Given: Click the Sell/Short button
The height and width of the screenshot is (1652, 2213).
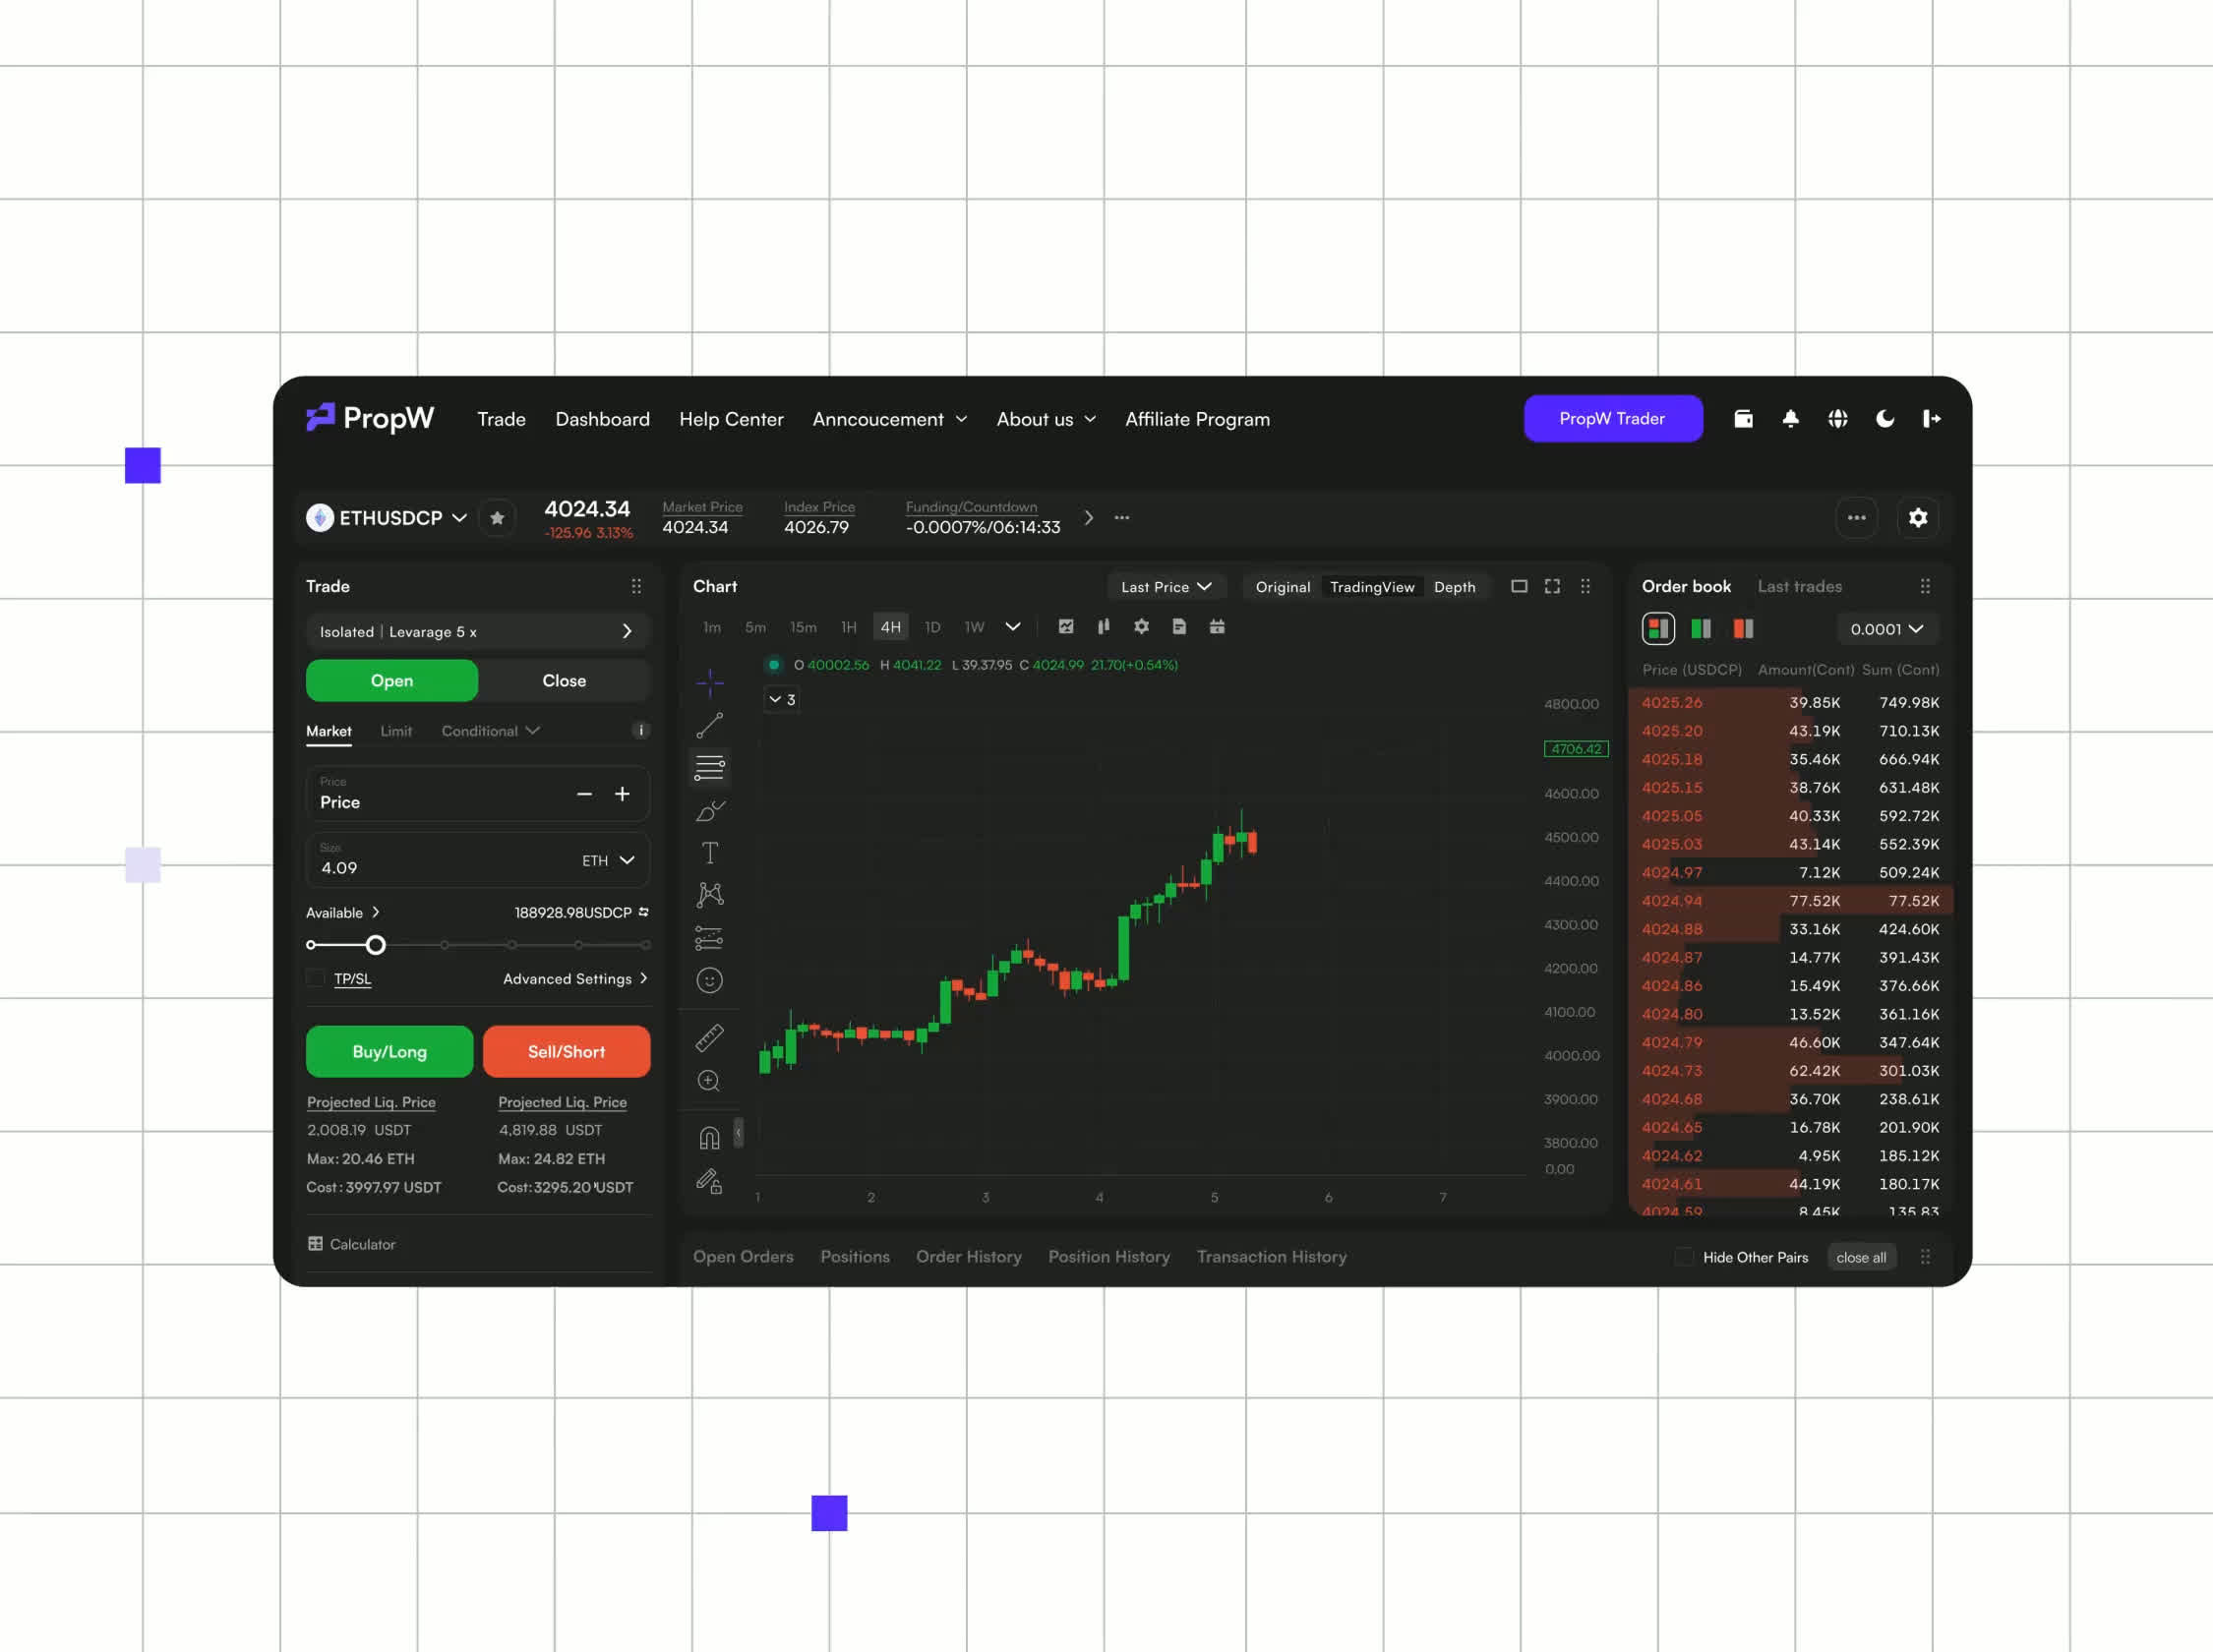Looking at the screenshot, I should (566, 1051).
